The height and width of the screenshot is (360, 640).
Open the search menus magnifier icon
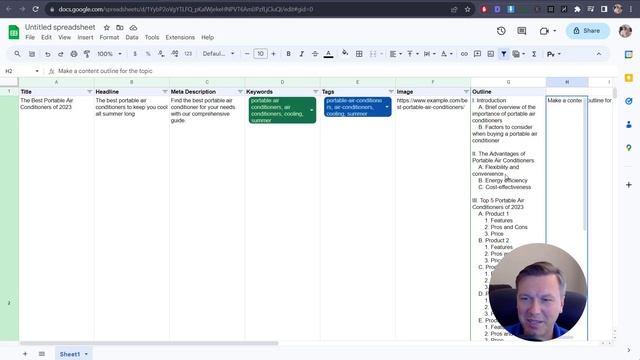[17, 54]
